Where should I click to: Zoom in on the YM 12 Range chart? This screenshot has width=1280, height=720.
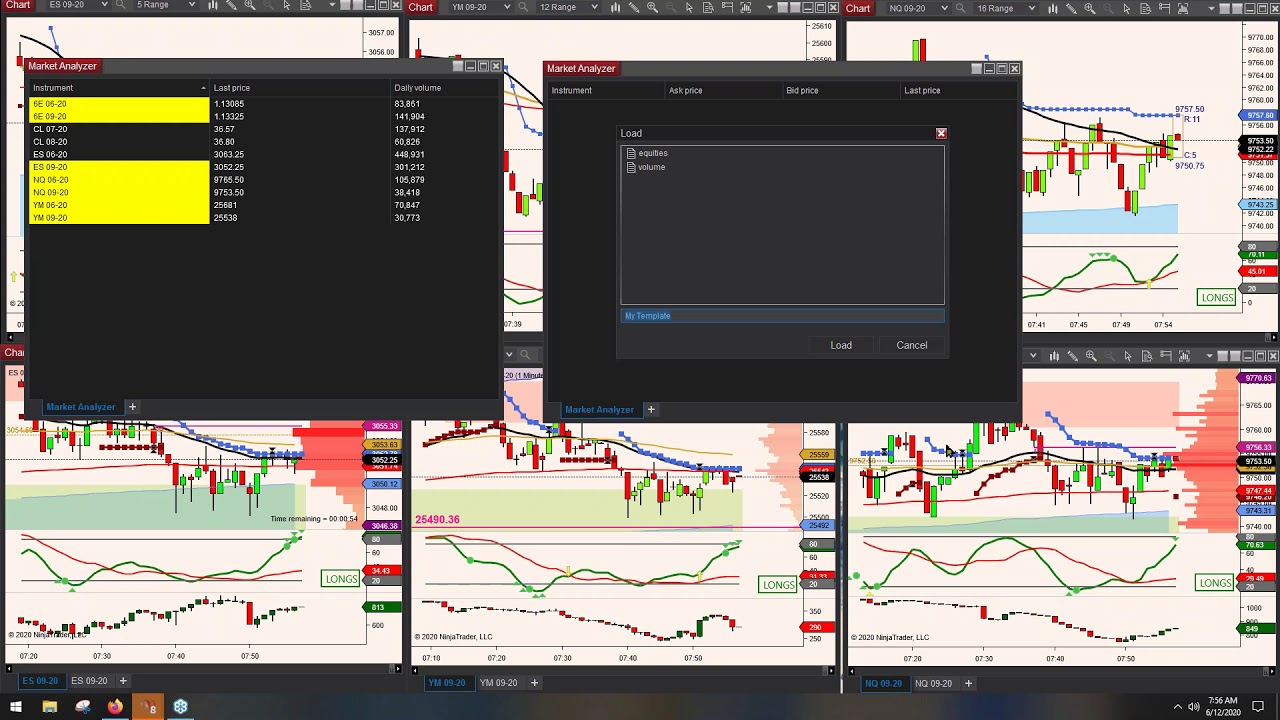(652, 7)
